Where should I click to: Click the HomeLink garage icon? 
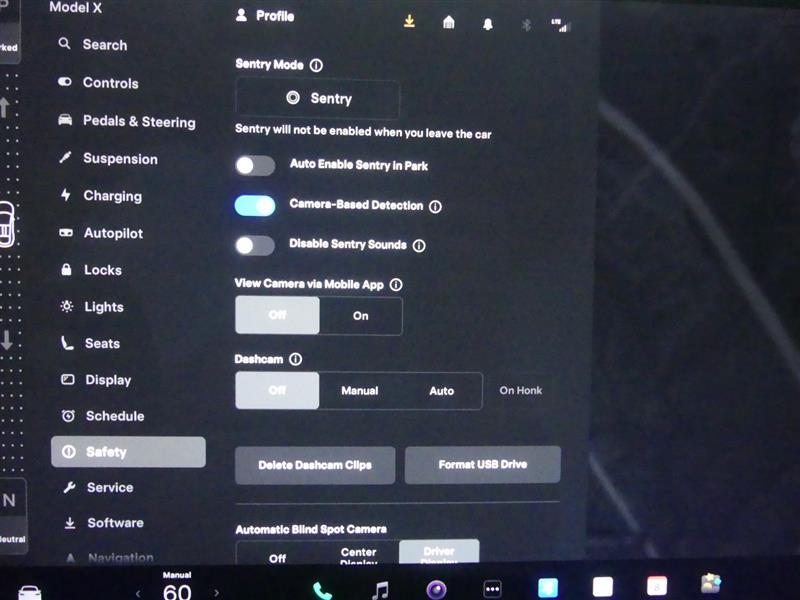(448, 22)
